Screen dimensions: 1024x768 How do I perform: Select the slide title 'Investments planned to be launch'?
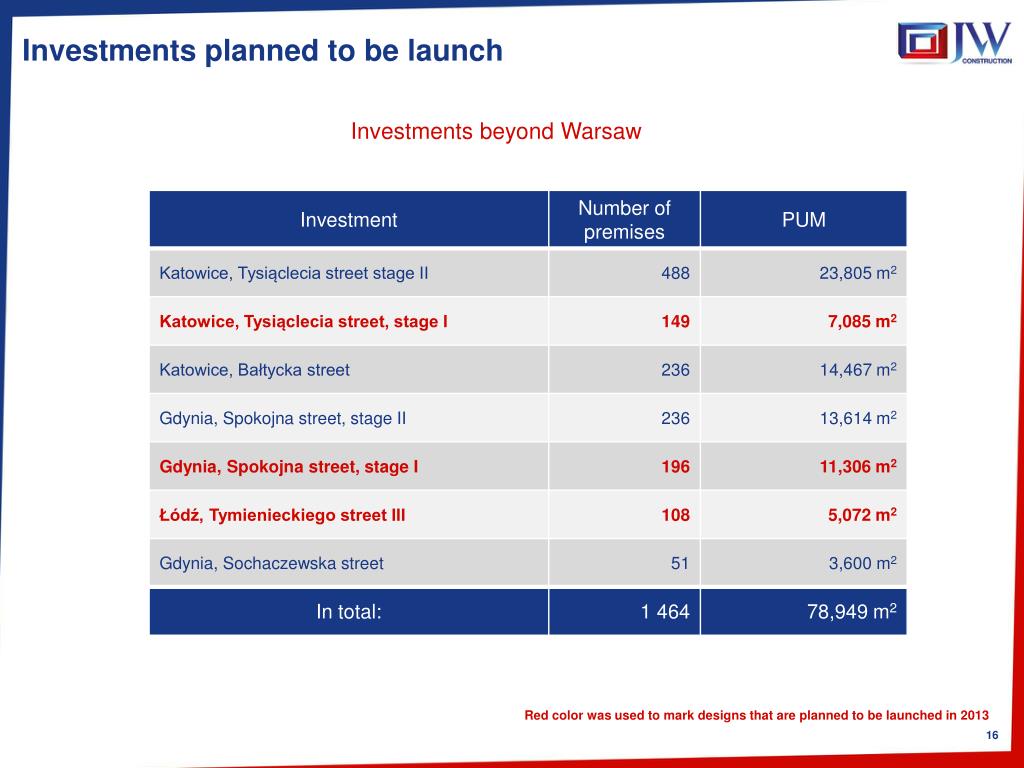(263, 50)
